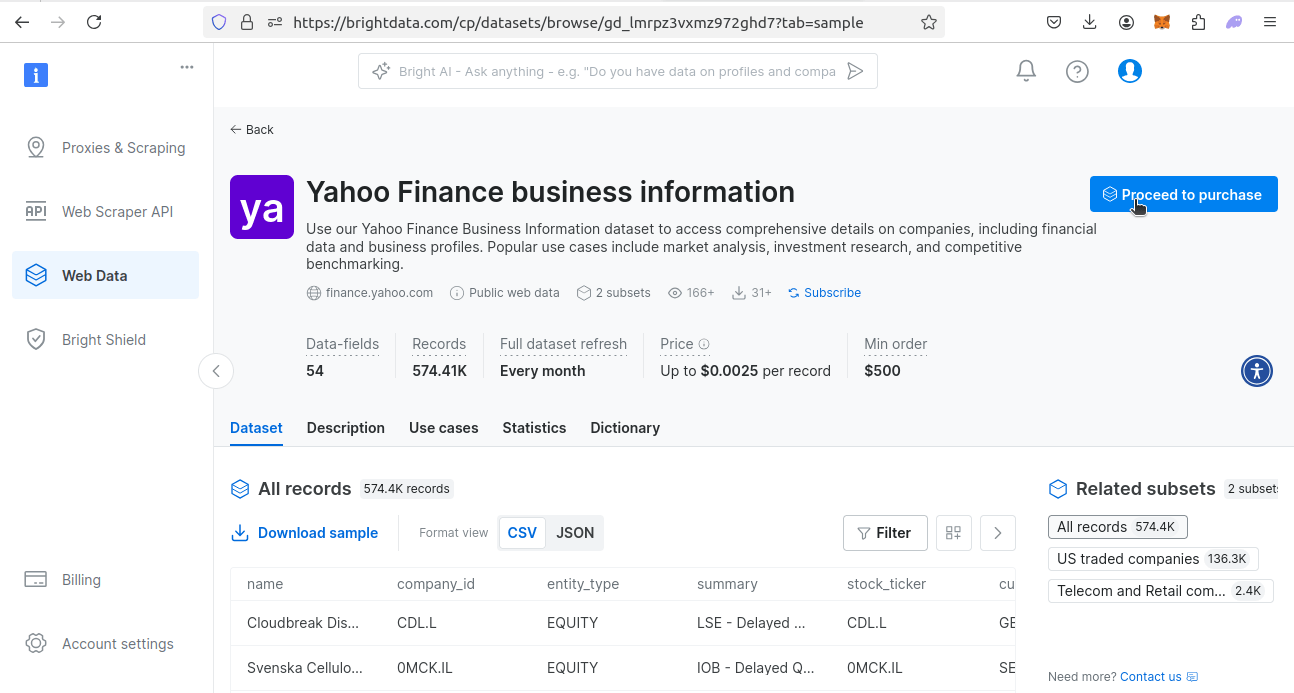Click the accessibility widget icon
The height and width of the screenshot is (693, 1294).
[x=1257, y=371]
